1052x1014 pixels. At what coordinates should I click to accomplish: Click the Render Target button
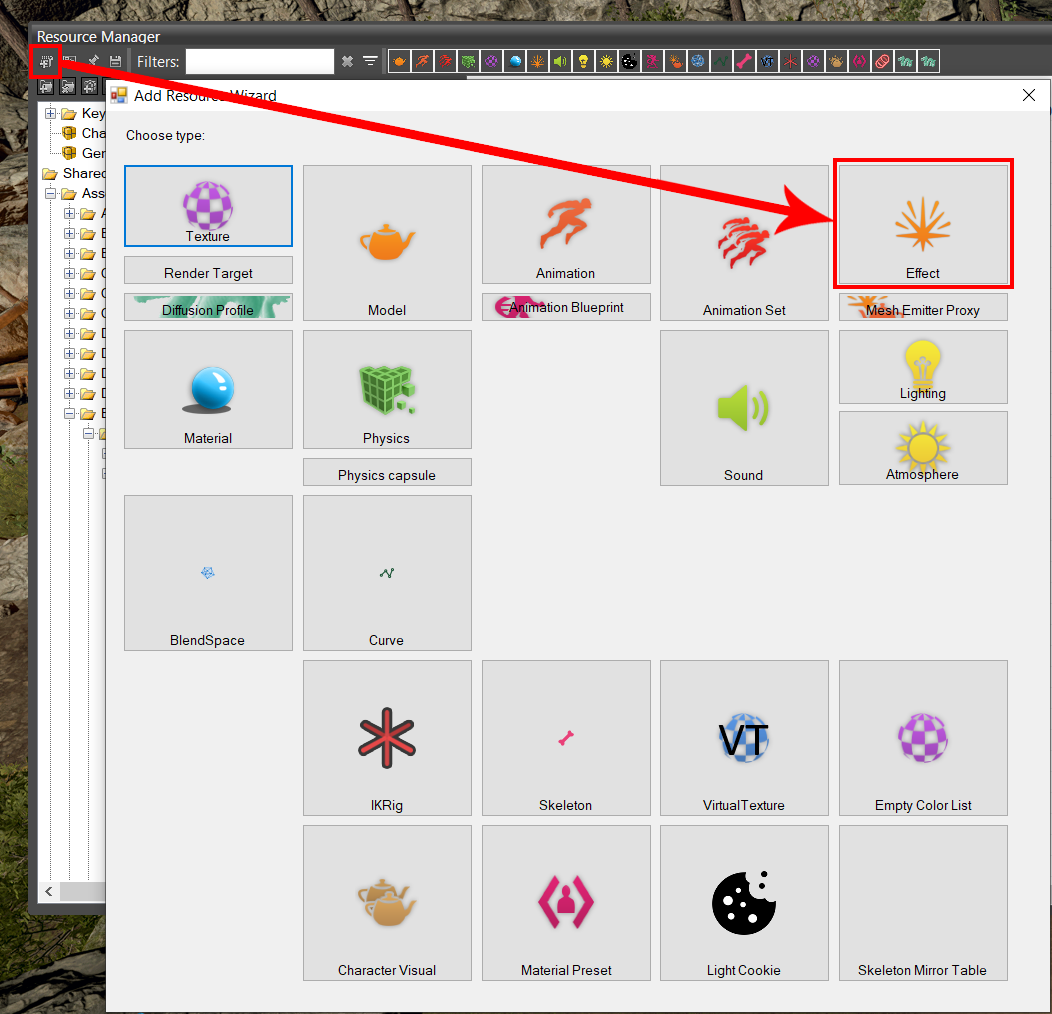click(208, 272)
